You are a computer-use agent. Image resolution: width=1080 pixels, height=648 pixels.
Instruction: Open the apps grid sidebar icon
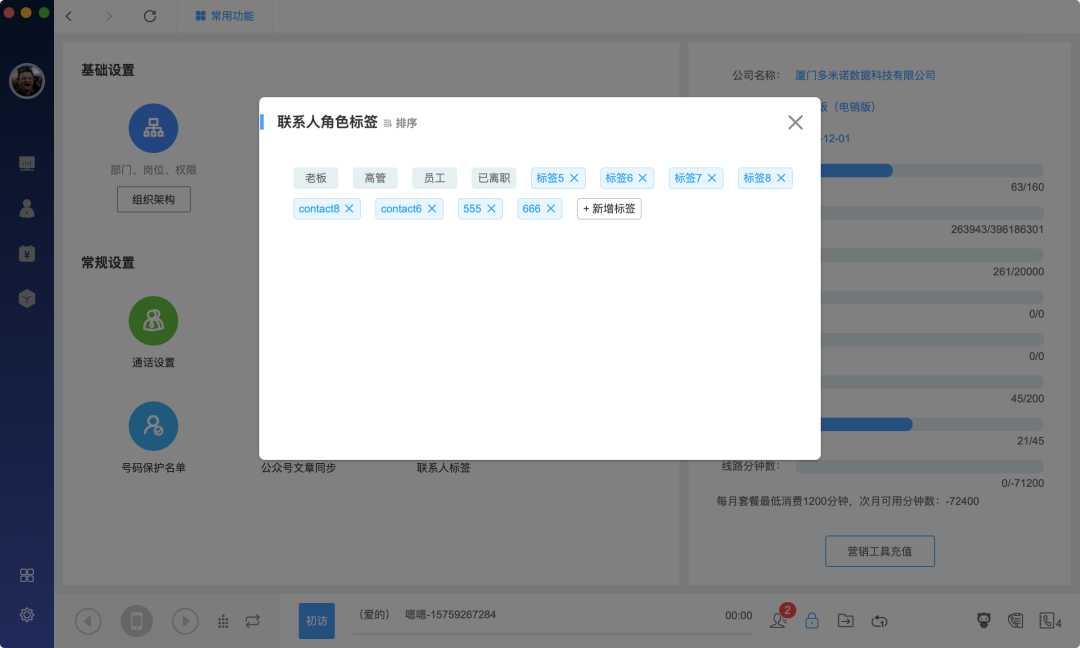(x=27, y=575)
